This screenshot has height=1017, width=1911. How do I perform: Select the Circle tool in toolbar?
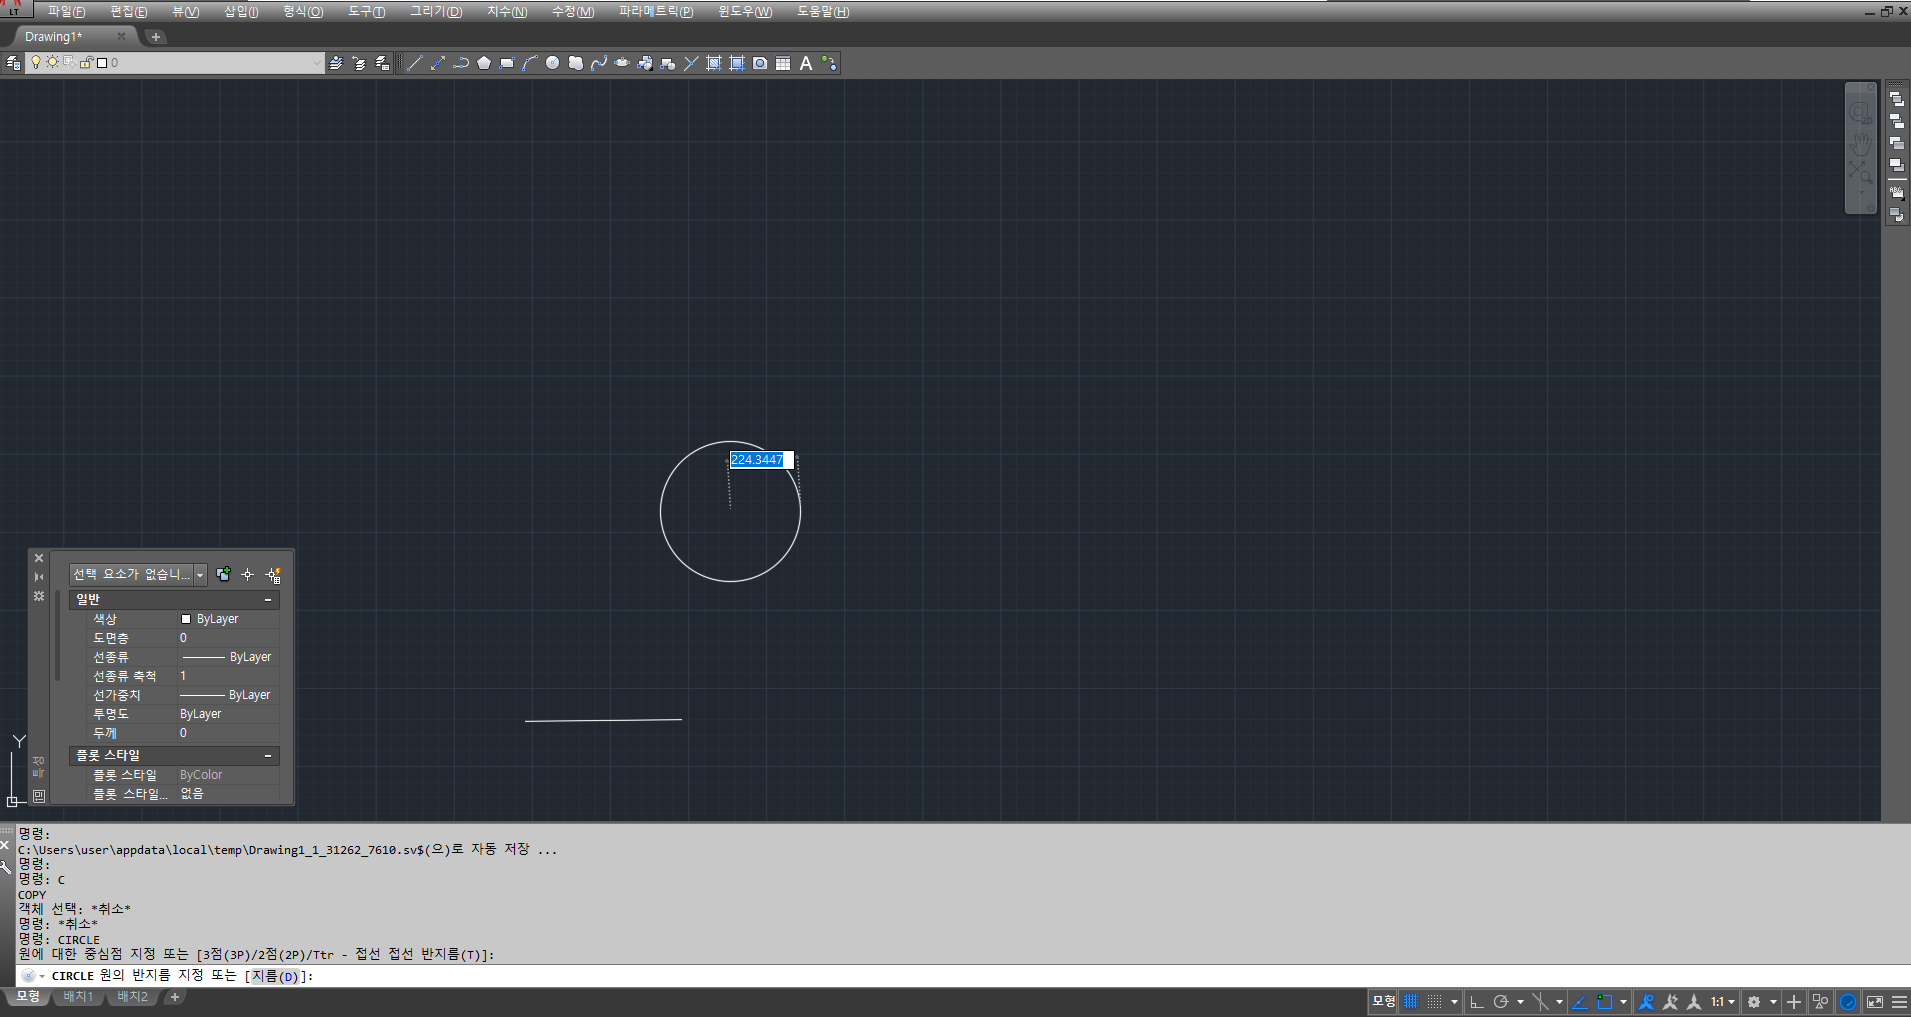tap(553, 63)
